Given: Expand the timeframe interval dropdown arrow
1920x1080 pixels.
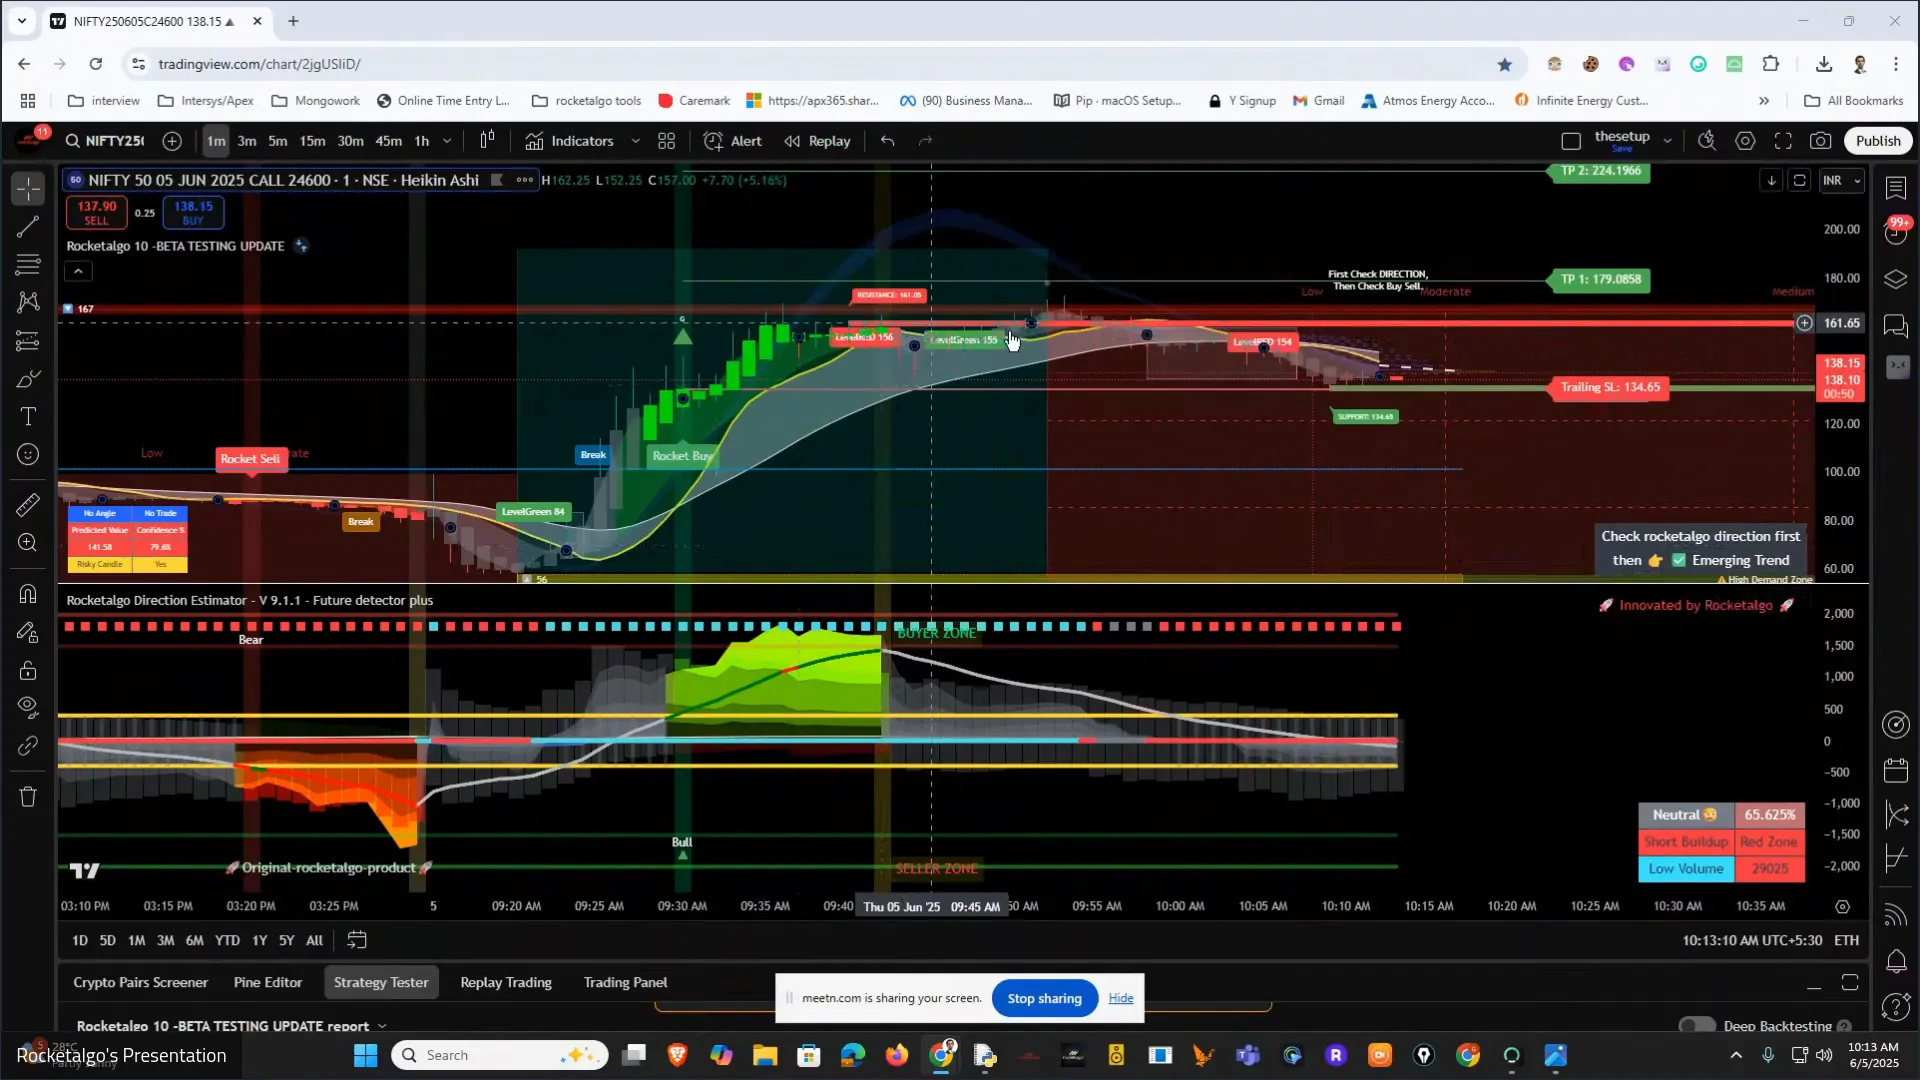Looking at the screenshot, I should [x=447, y=141].
